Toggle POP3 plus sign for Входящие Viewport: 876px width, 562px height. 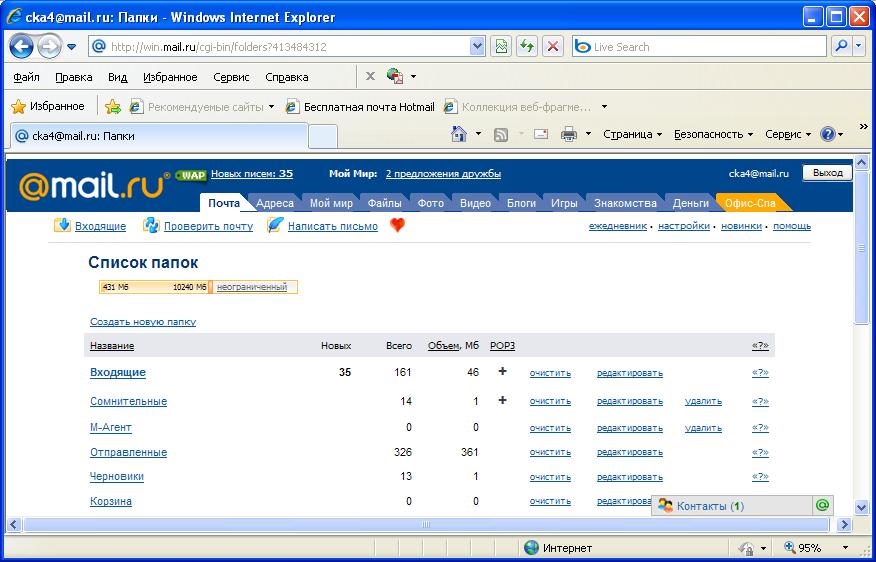(x=502, y=371)
